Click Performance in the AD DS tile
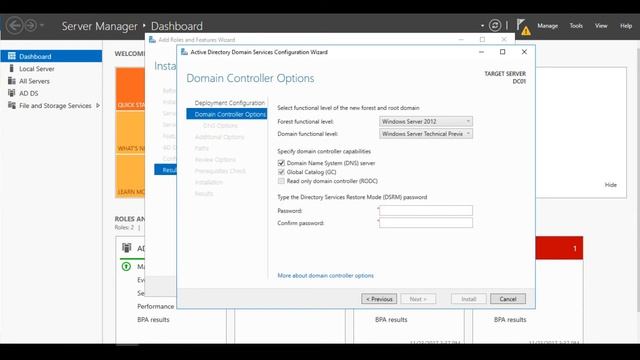The height and width of the screenshot is (360, 640). pos(156,306)
